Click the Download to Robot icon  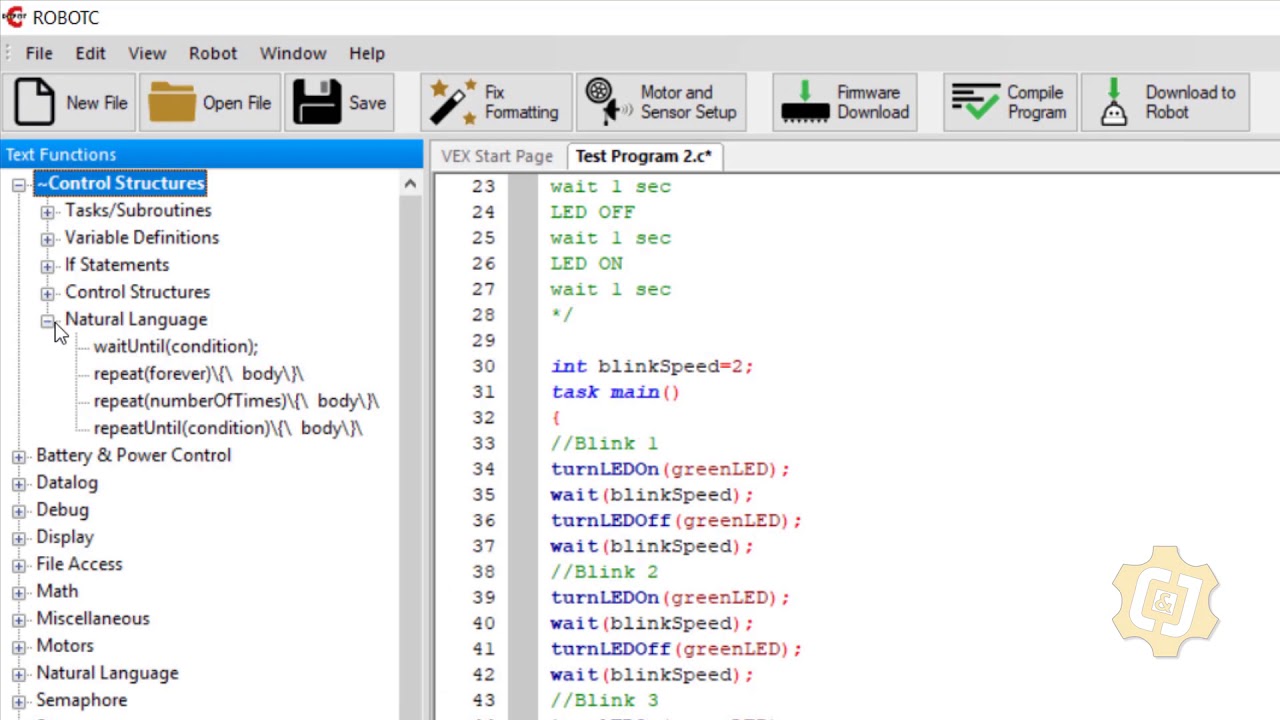[1113, 102]
